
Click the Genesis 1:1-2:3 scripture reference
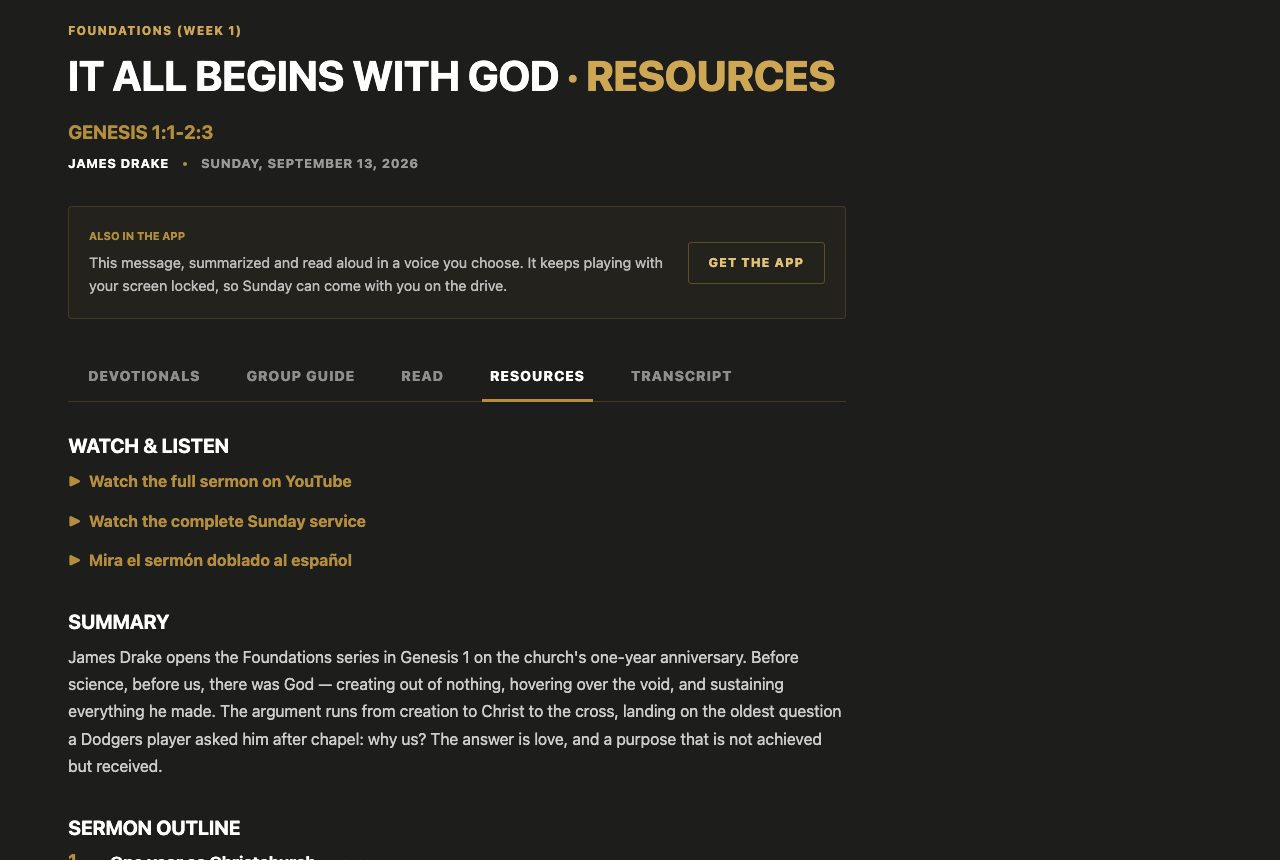tap(140, 132)
